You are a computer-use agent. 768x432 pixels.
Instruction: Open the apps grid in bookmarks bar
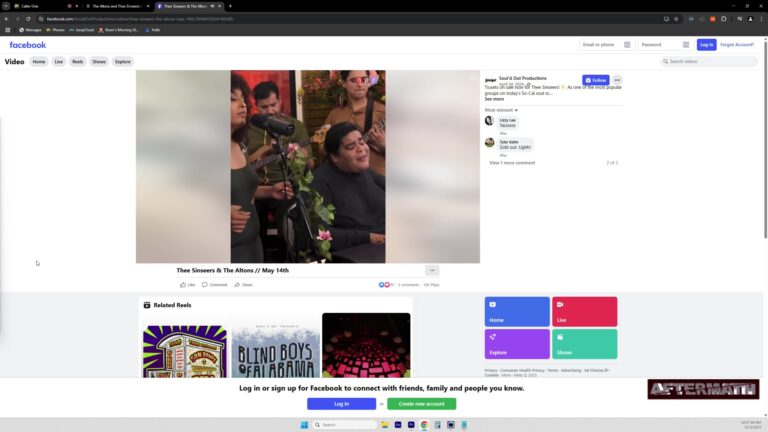point(8,30)
